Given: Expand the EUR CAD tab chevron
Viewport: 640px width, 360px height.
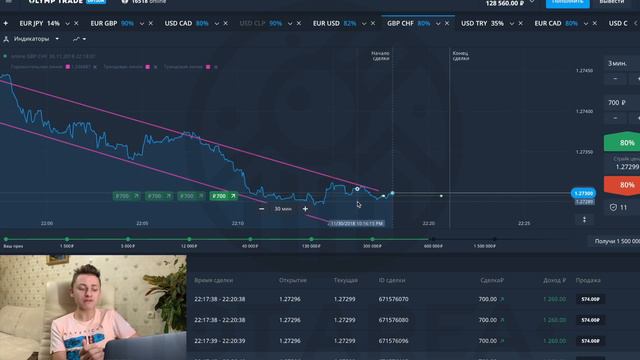Looking at the screenshot, I should tap(586, 24).
